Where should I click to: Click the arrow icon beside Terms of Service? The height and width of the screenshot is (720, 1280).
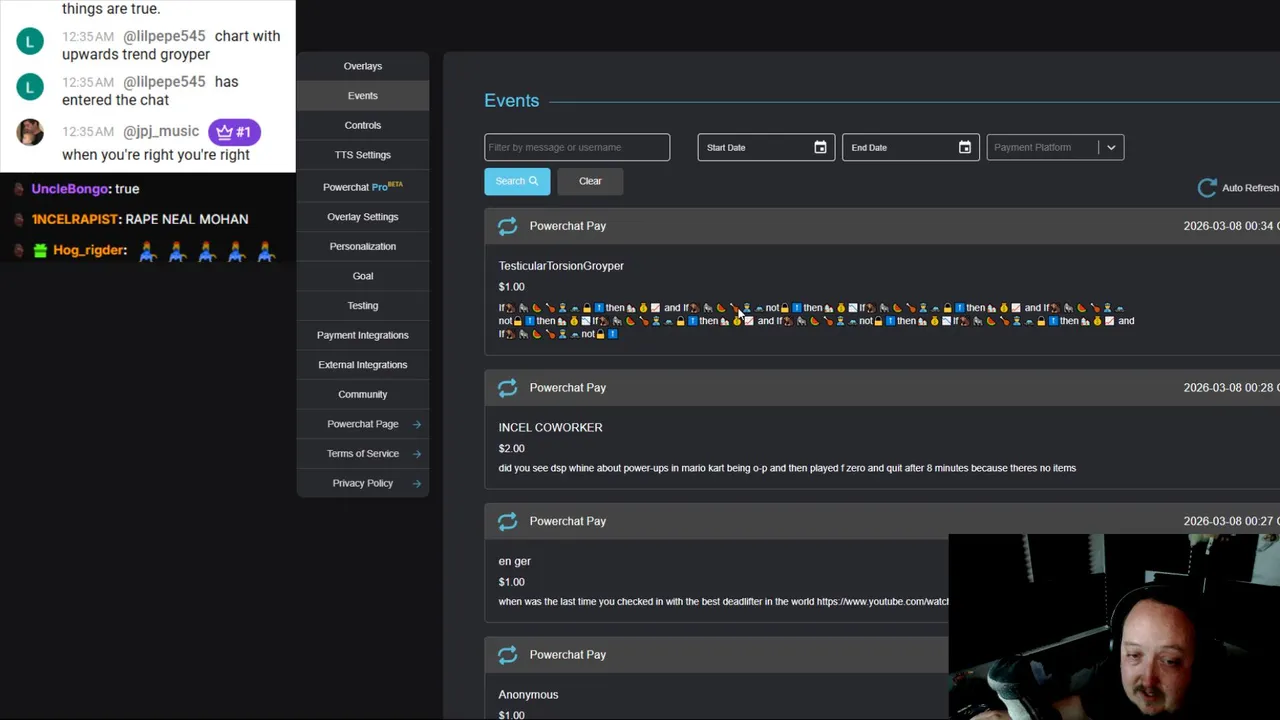click(417, 454)
